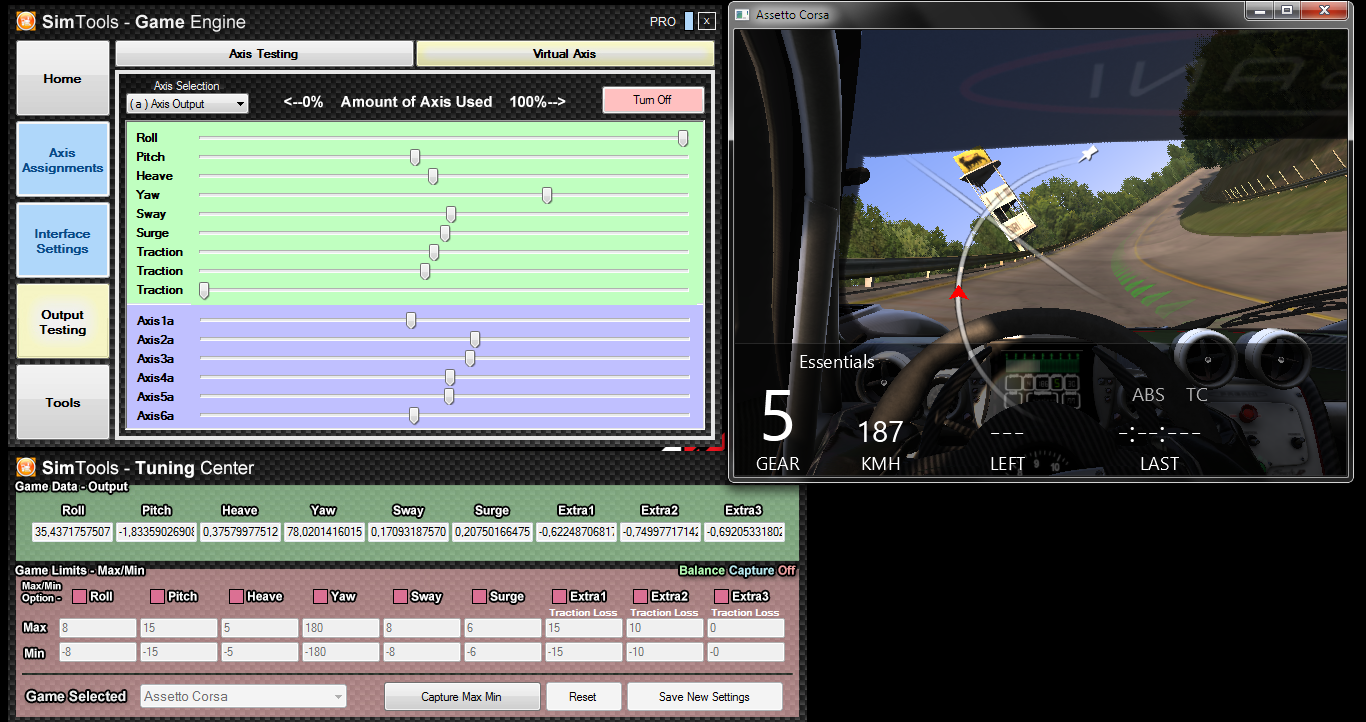Toggle the Pitch Max/Min option checkbox
The image size is (1366, 722).
tap(157, 597)
